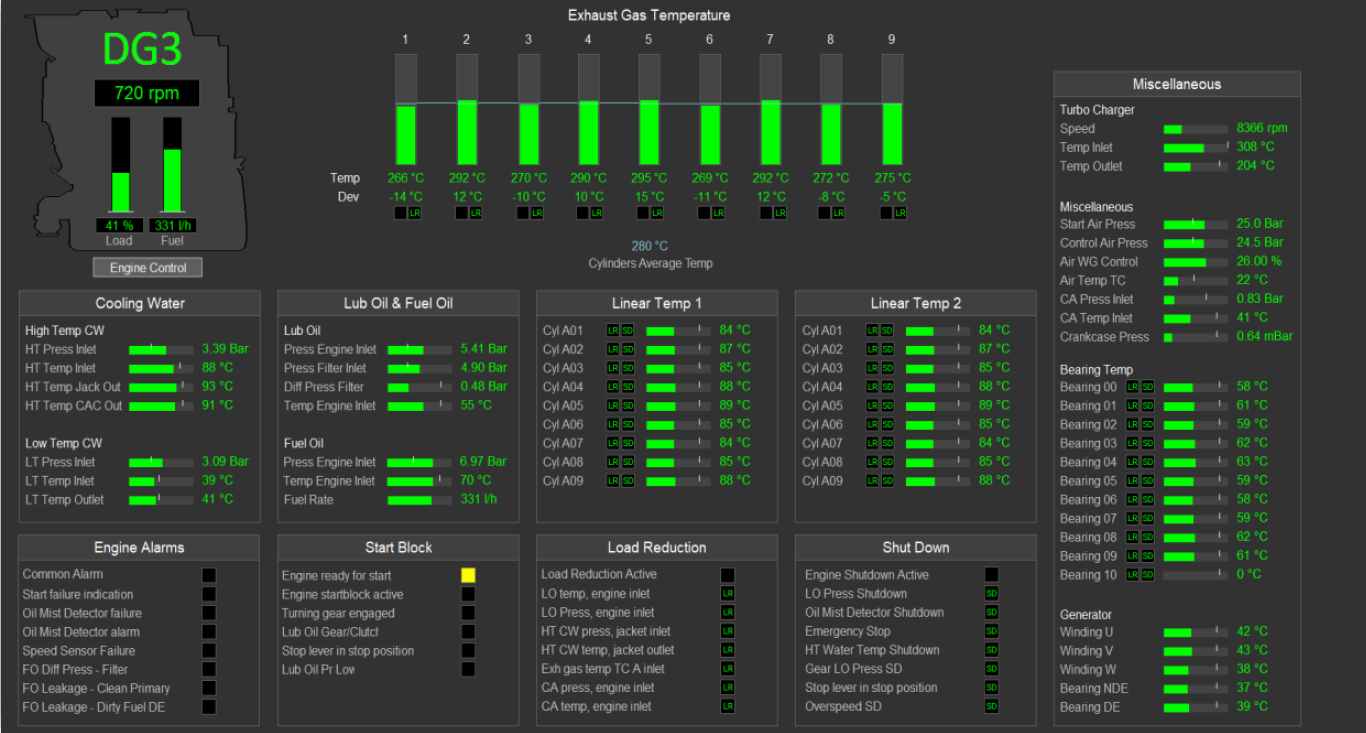Click the Engine Alarms panel header

coord(139,547)
